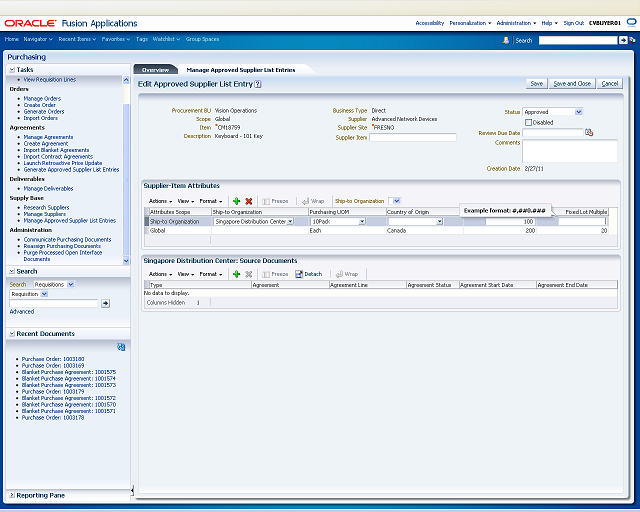Switch to the Overview tab
The height and width of the screenshot is (512, 640).
point(155,70)
